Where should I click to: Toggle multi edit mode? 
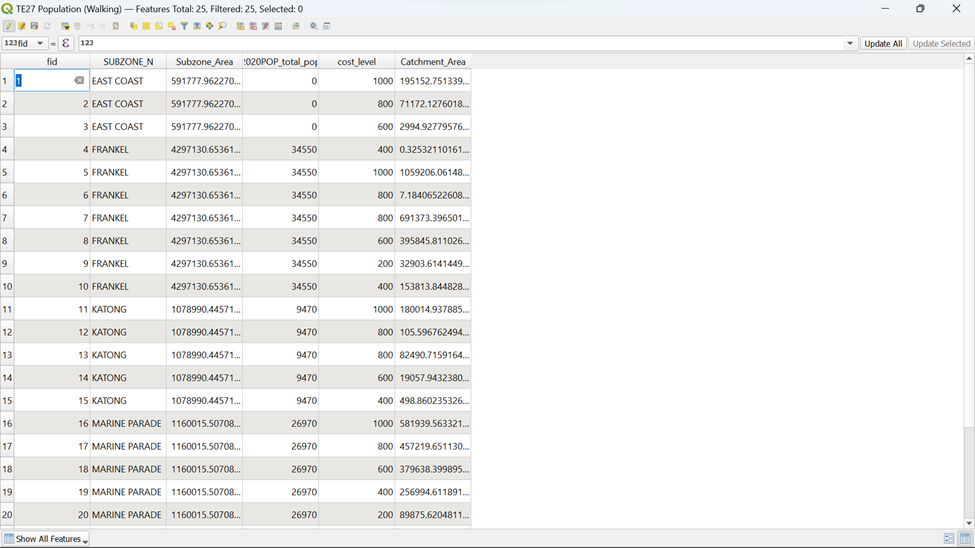(21, 26)
